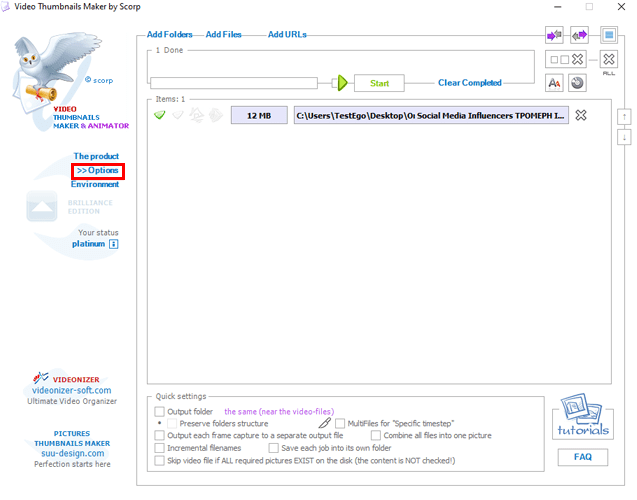Toggle the Output folder checkbox
Viewport: 637px width, 500px height.
click(160, 411)
